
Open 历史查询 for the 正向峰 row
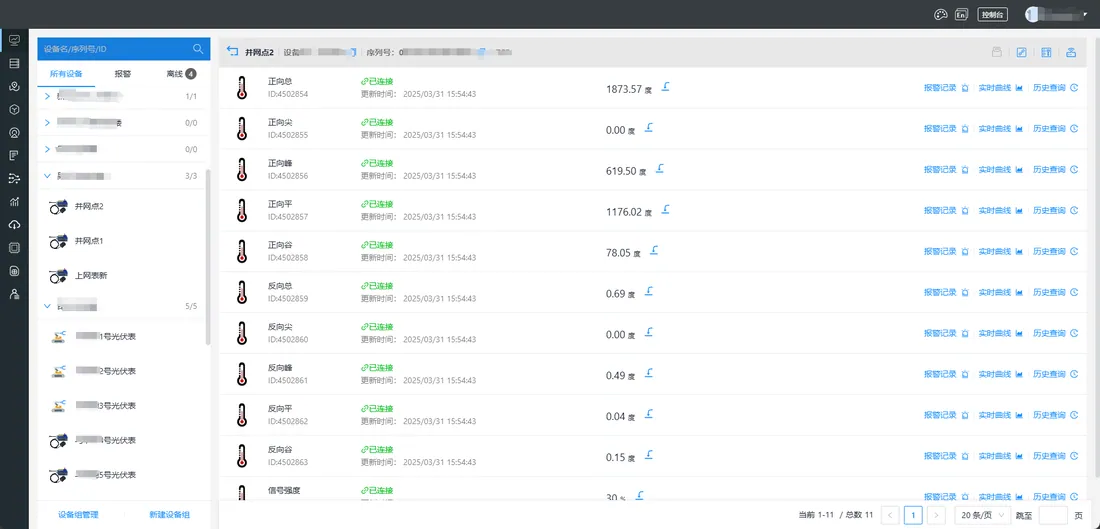[1055, 170]
